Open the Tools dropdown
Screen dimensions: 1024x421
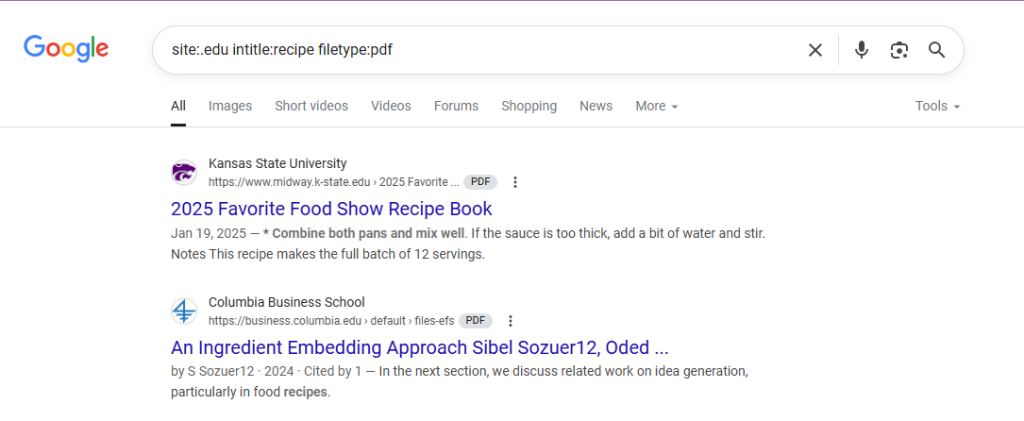click(x=937, y=106)
